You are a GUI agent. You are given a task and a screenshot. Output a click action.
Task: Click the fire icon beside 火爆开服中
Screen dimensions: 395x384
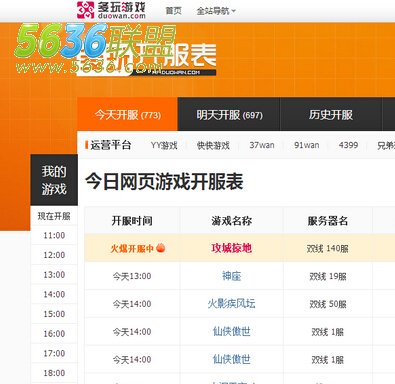coord(161,248)
